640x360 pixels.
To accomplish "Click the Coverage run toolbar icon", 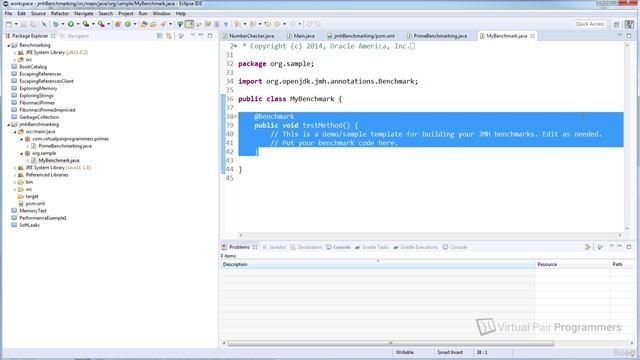I will 86,24.
